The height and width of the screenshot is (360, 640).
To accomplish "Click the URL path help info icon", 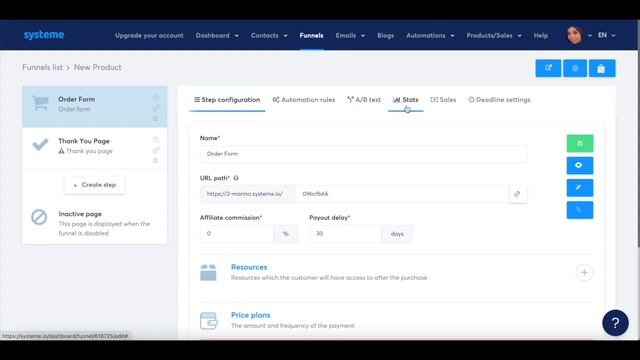I will point(236,178).
